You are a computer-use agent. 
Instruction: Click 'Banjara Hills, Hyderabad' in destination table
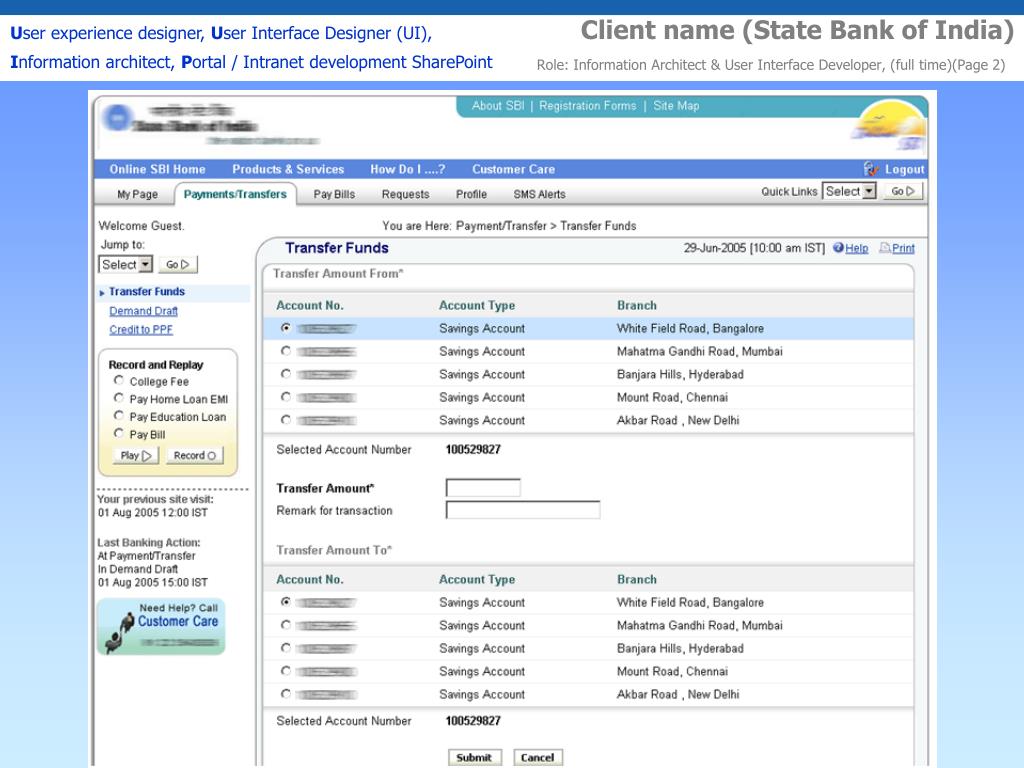pos(680,648)
